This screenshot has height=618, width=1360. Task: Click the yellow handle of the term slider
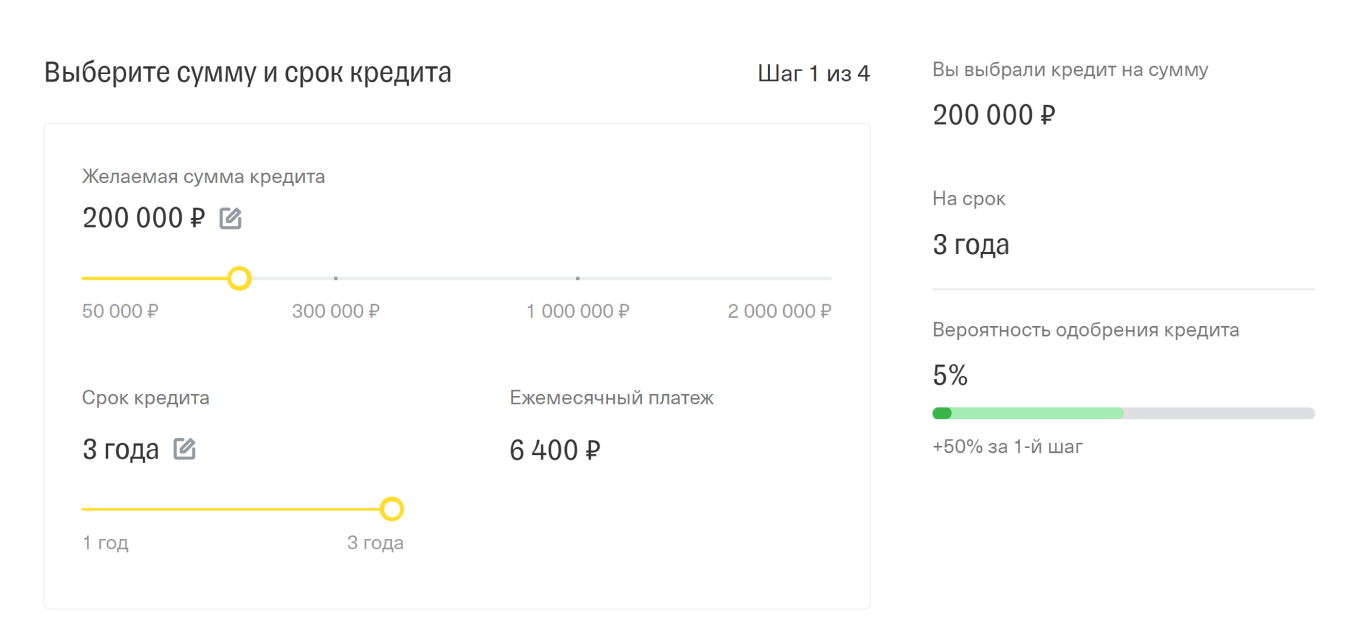pyautogui.click(x=392, y=509)
